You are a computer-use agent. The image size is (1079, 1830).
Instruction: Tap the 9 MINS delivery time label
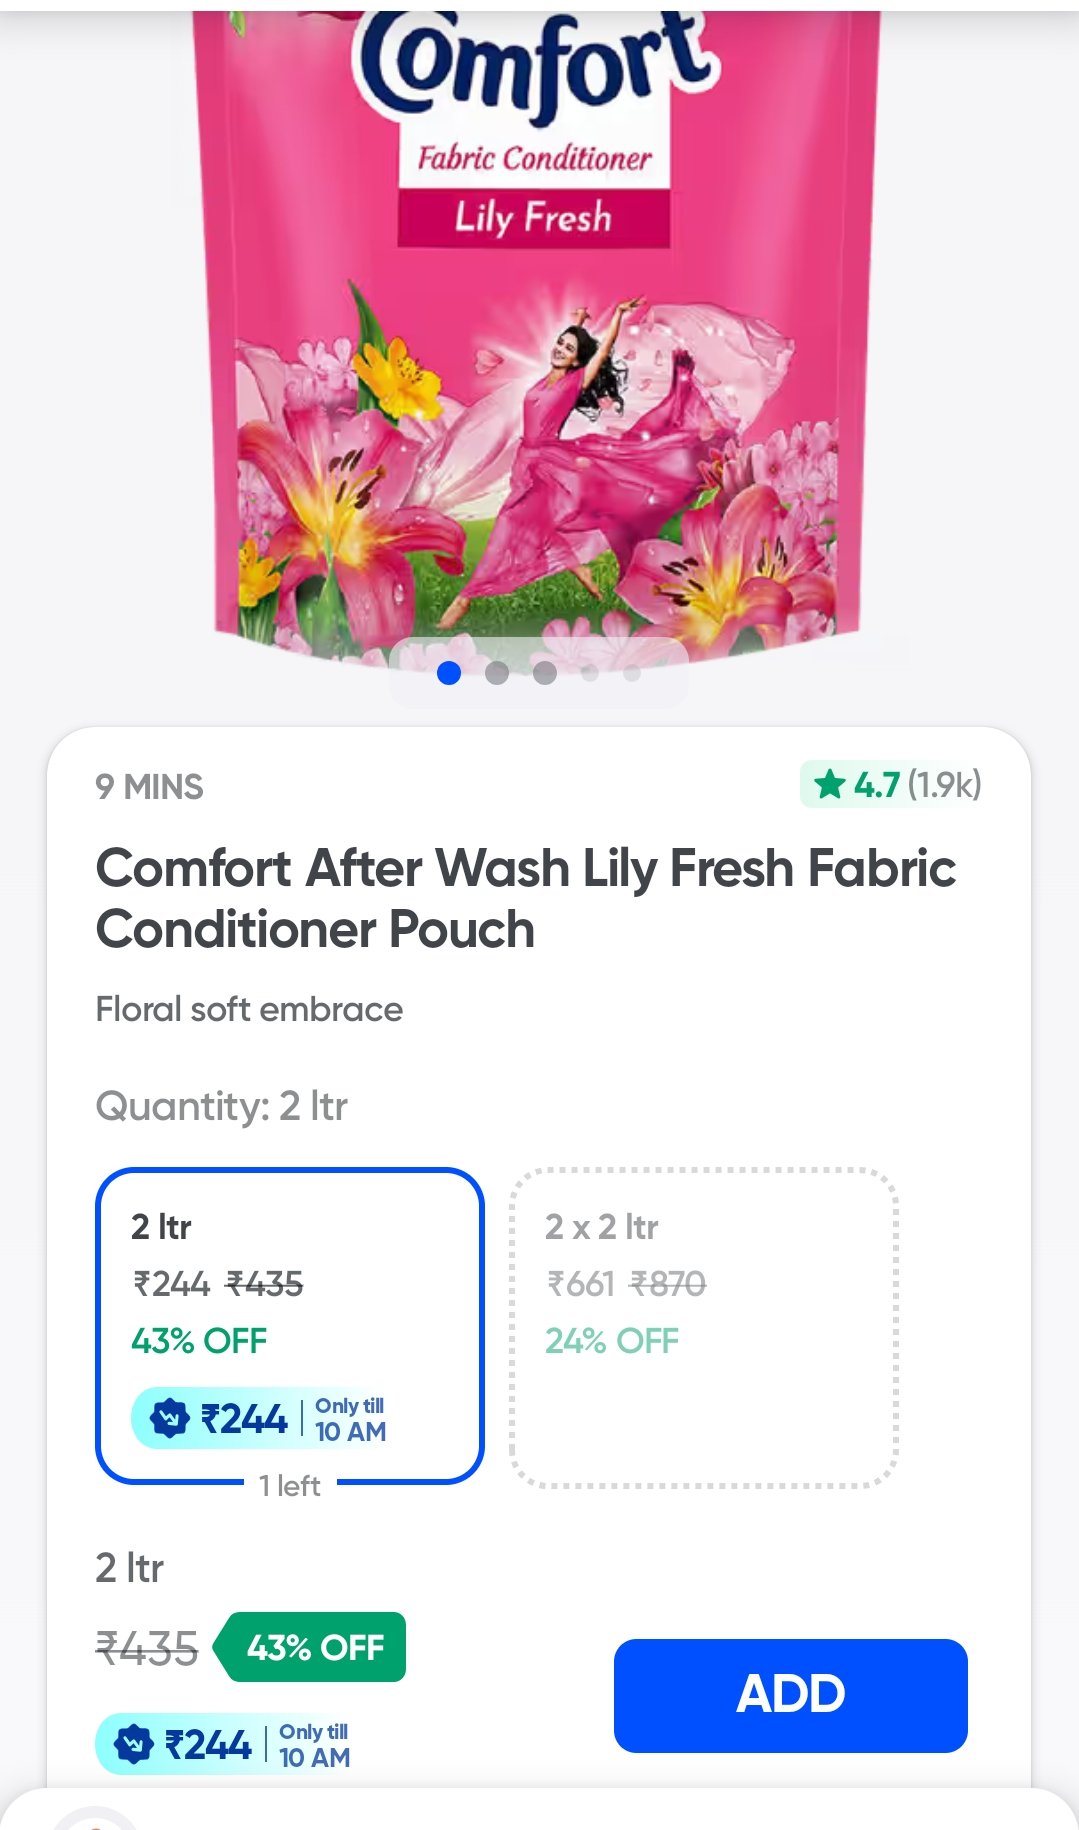pyautogui.click(x=150, y=787)
